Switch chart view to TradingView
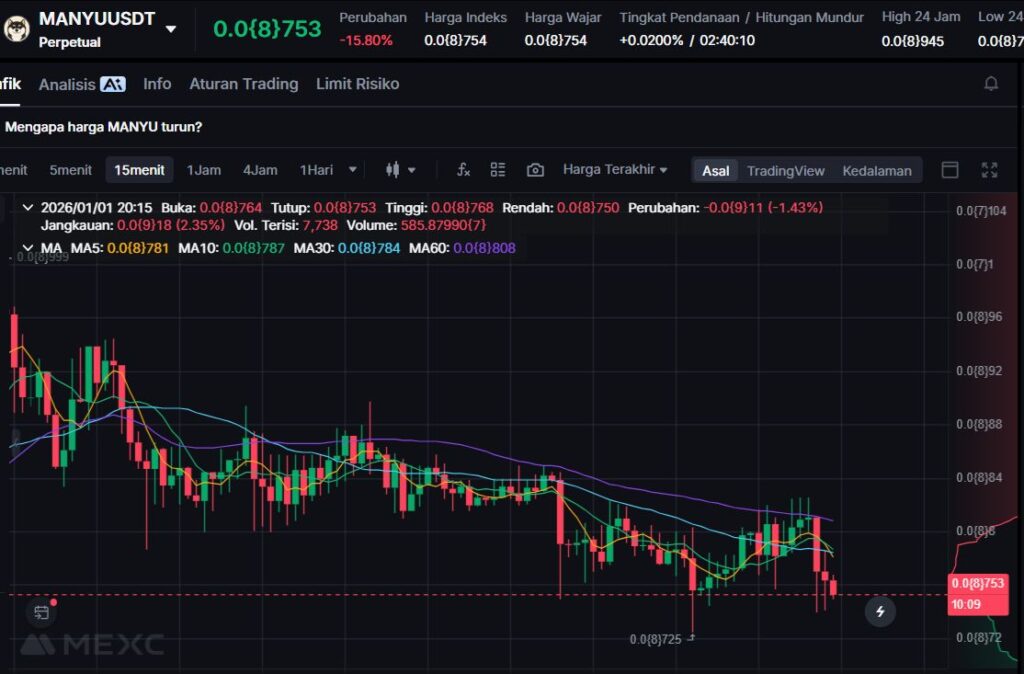The height and width of the screenshot is (674, 1024). point(785,170)
